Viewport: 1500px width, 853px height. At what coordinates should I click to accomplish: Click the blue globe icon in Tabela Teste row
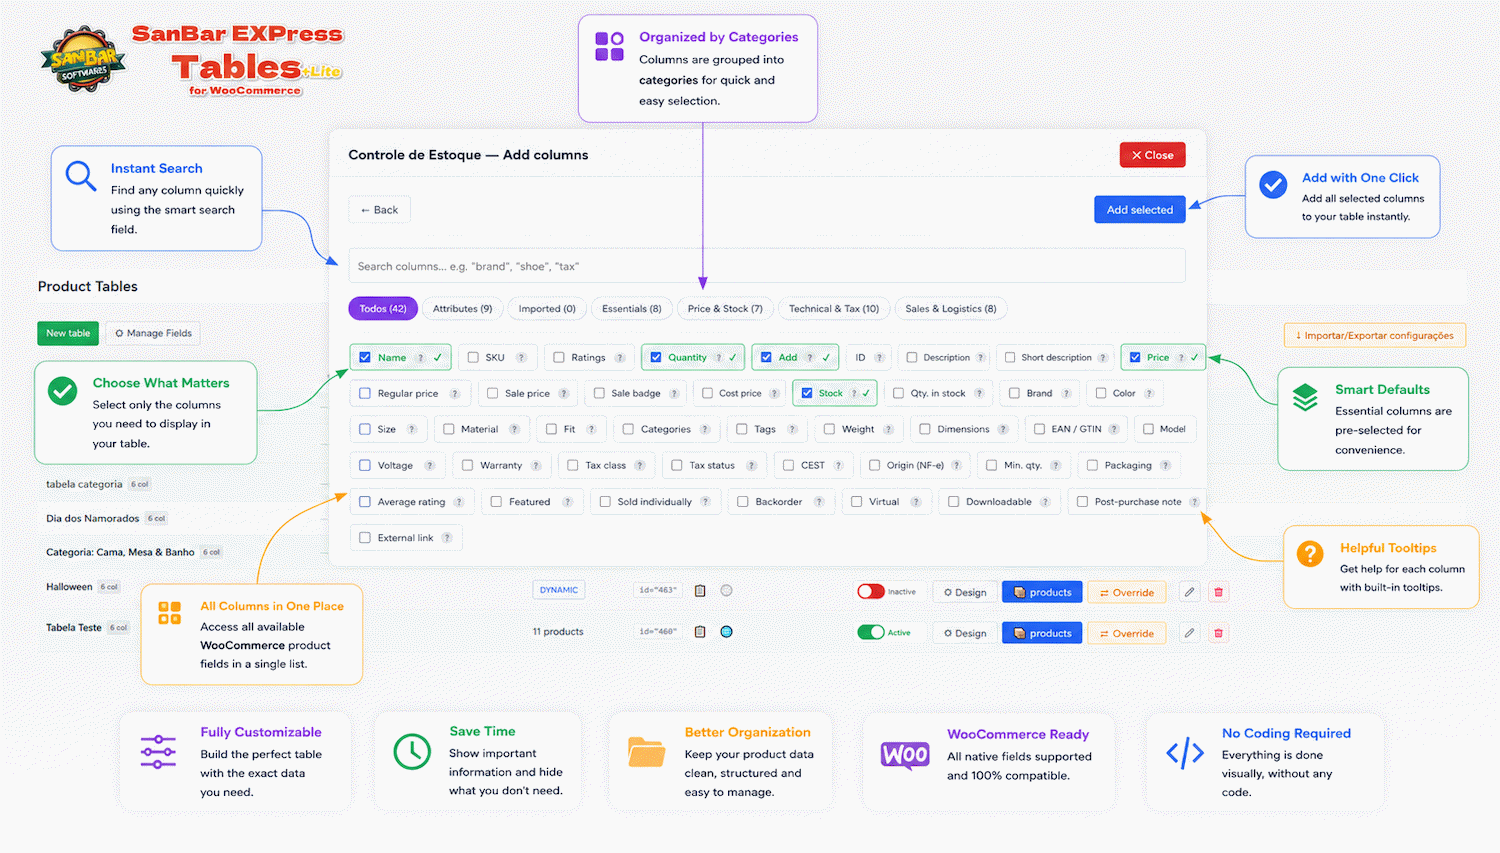pos(727,632)
